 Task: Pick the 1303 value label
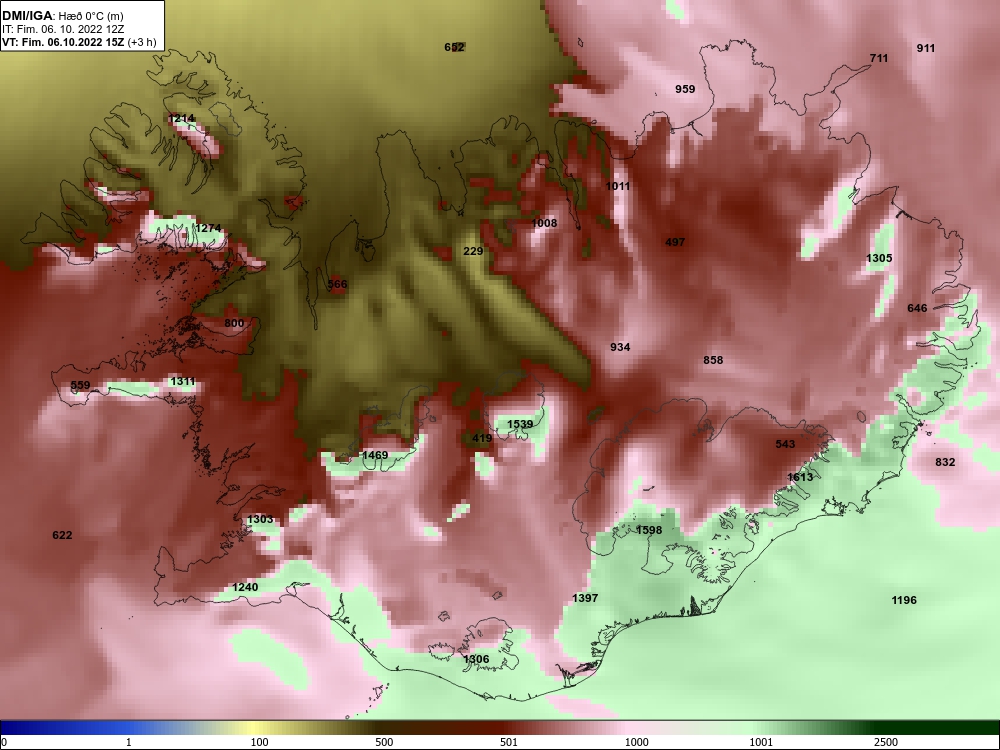(x=260, y=519)
